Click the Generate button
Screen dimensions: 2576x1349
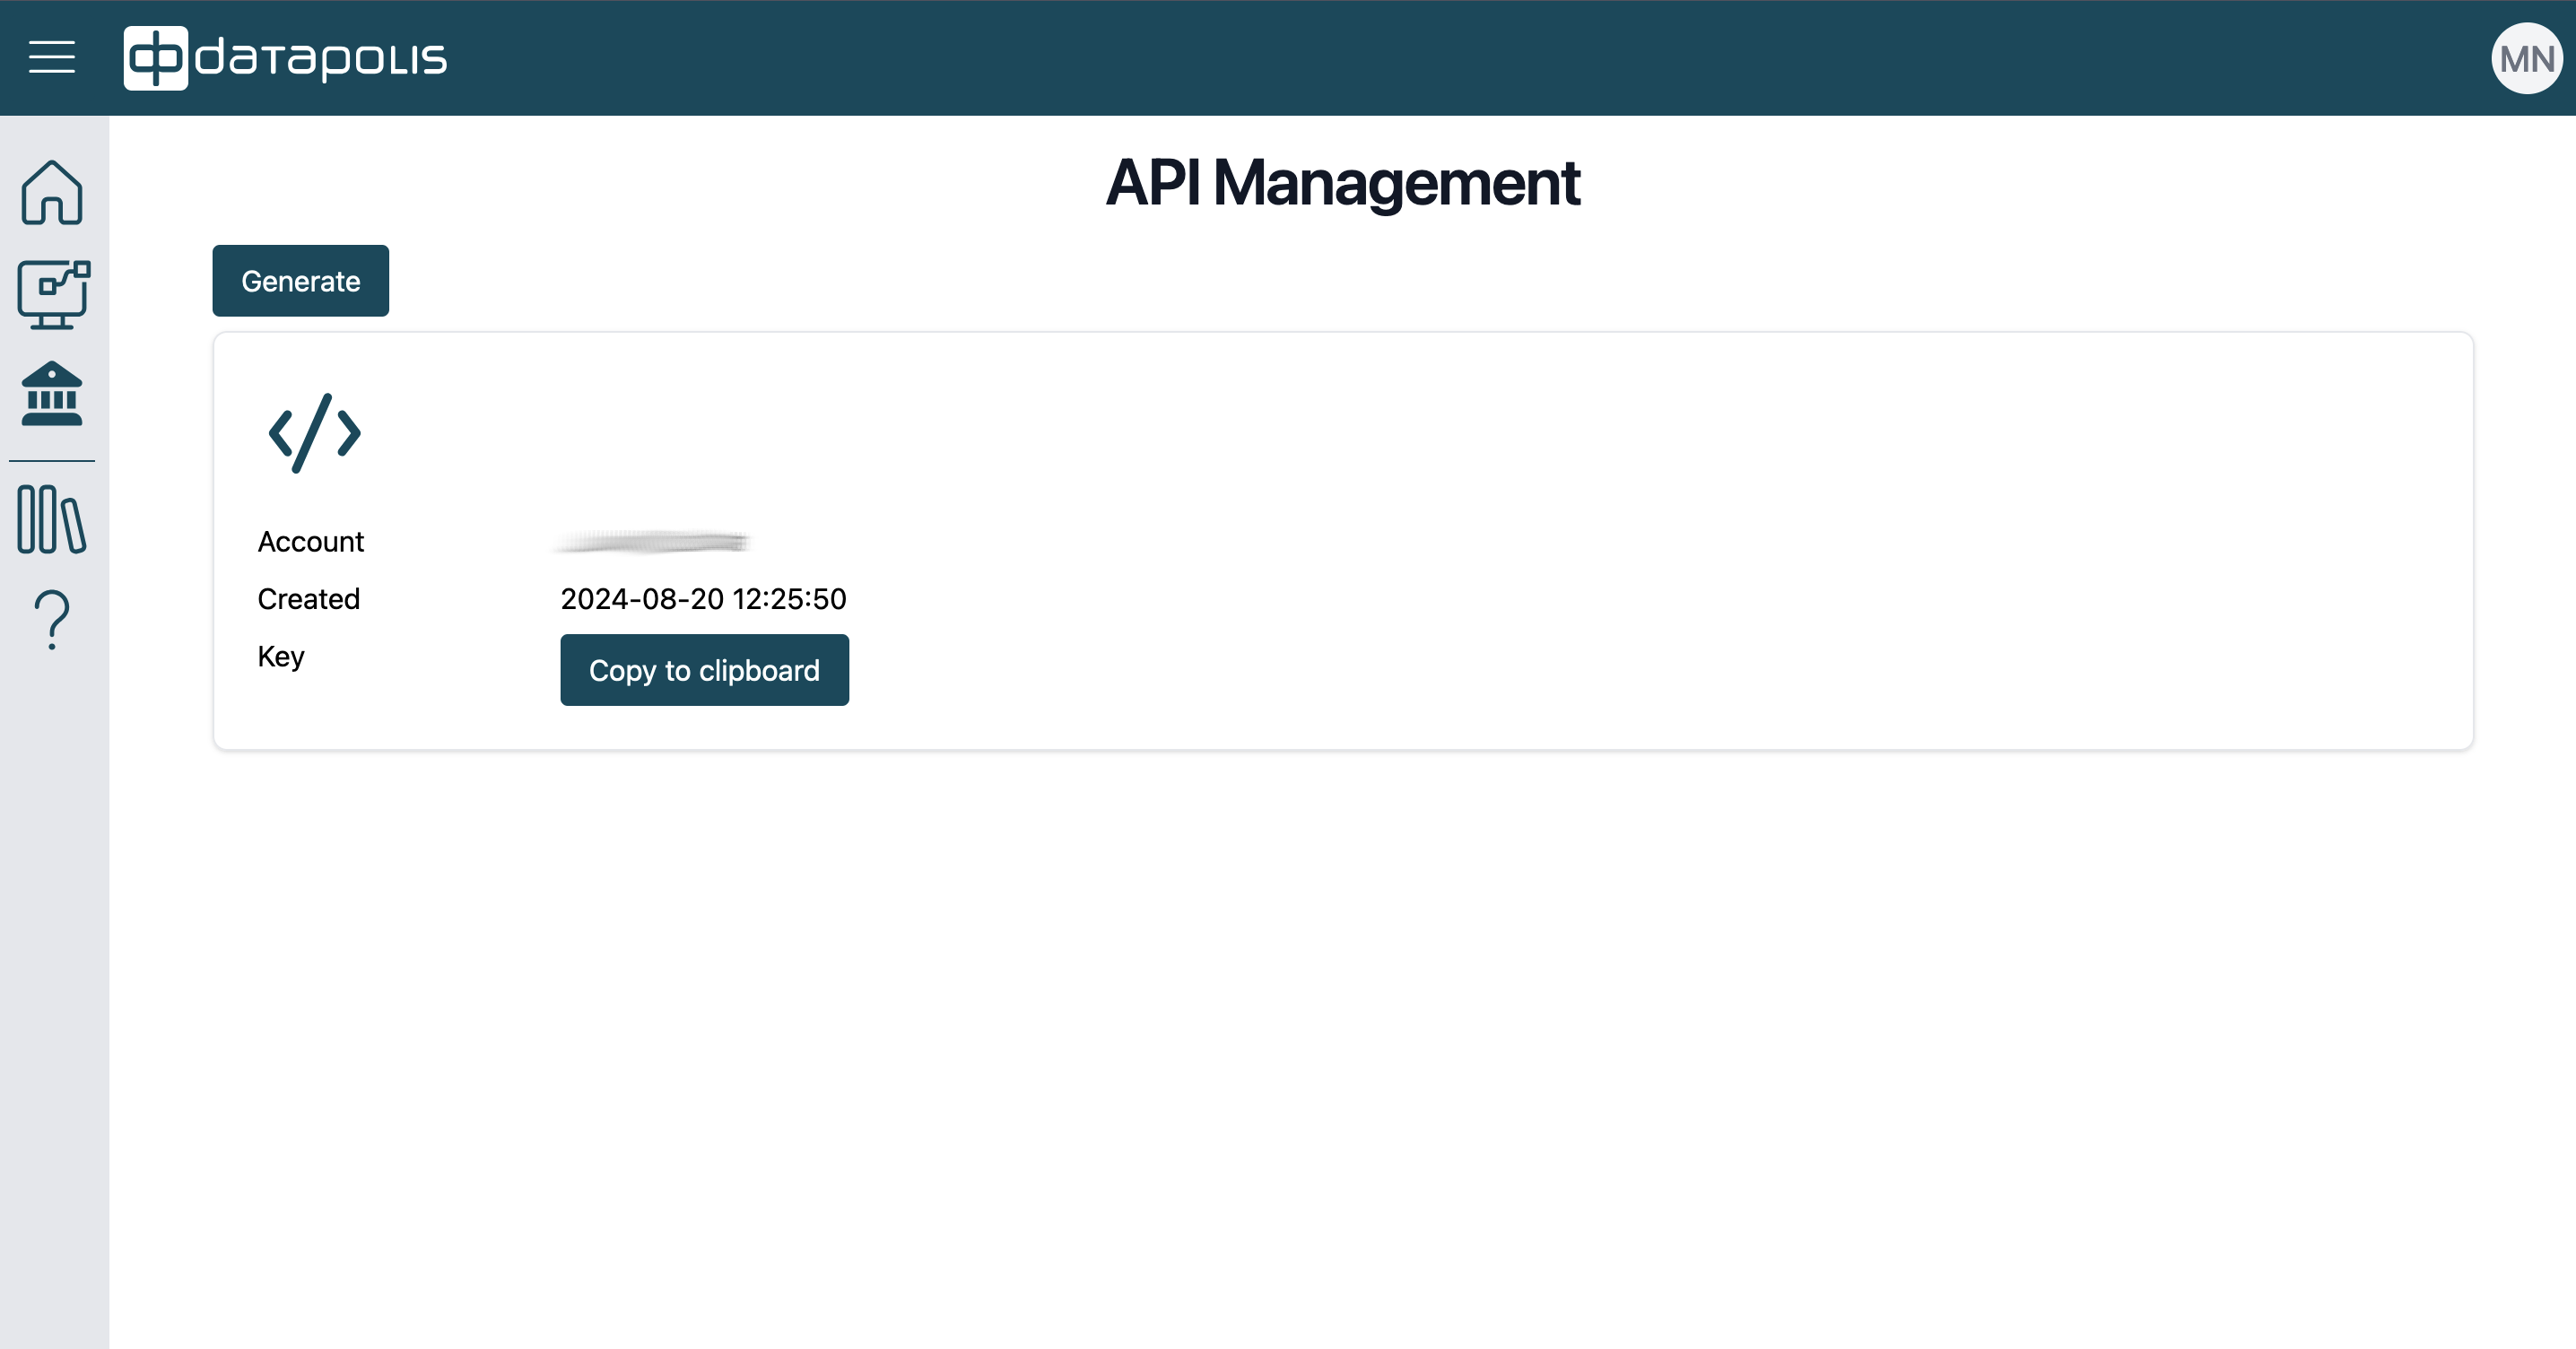point(300,281)
